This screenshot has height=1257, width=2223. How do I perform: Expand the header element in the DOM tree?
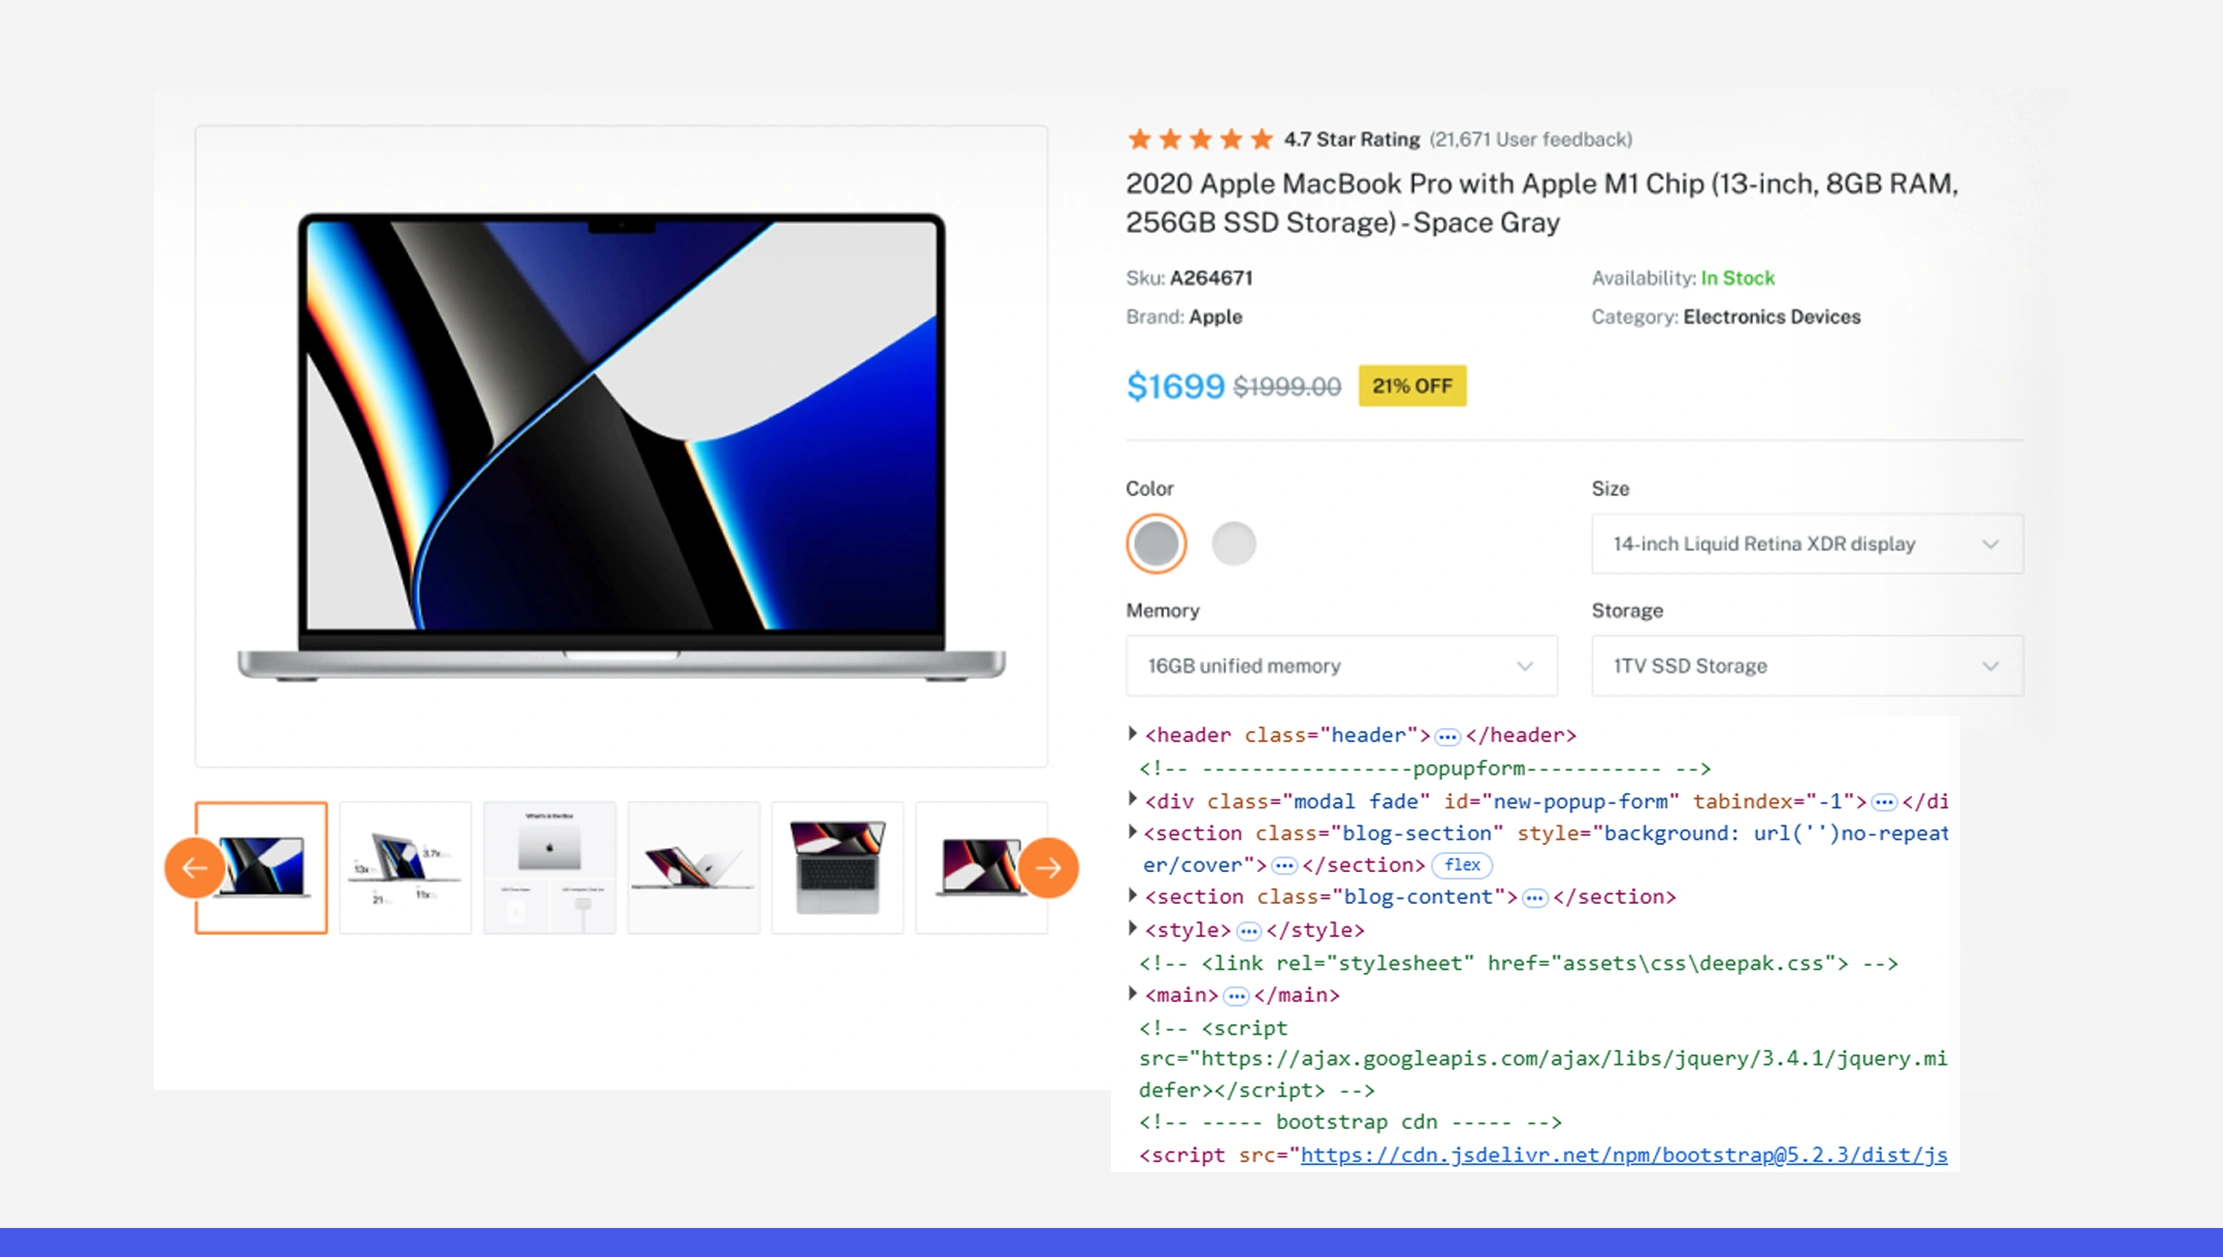(1132, 734)
